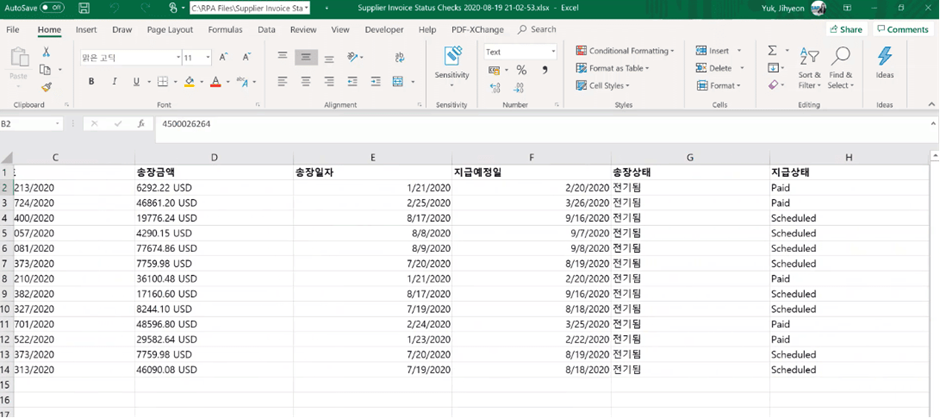Click the Decrease Font Size icon
Viewport: 940px width, 418px height.
point(246,57)
